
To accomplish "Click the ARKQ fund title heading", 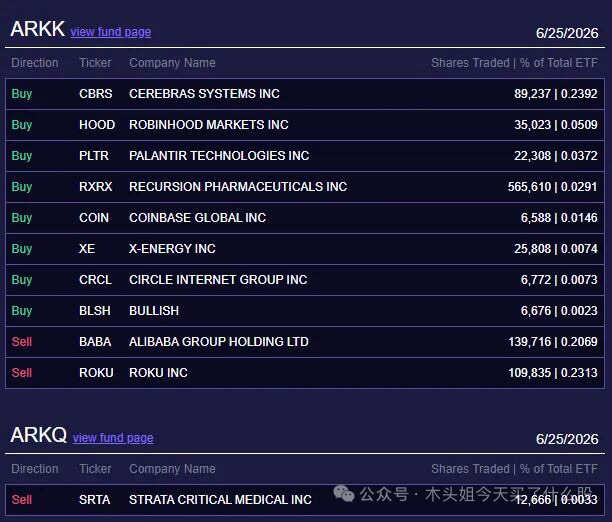I will click(39, 435).
